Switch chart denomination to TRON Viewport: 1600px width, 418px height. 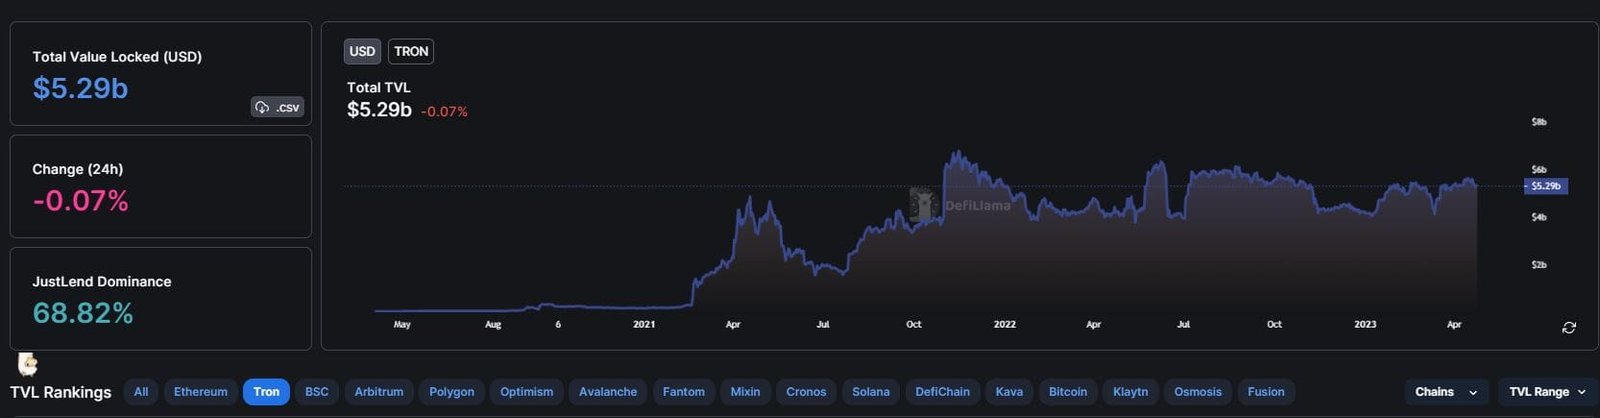coord(411,51)
